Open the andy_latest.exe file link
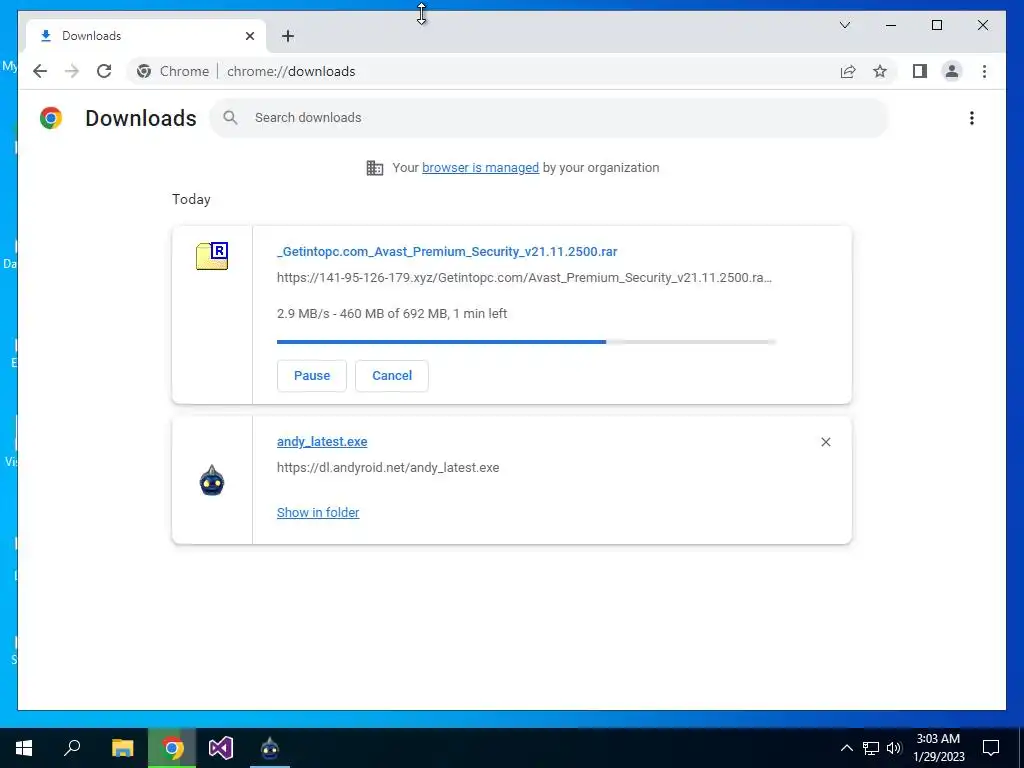1024x768 pixels. 322,441
